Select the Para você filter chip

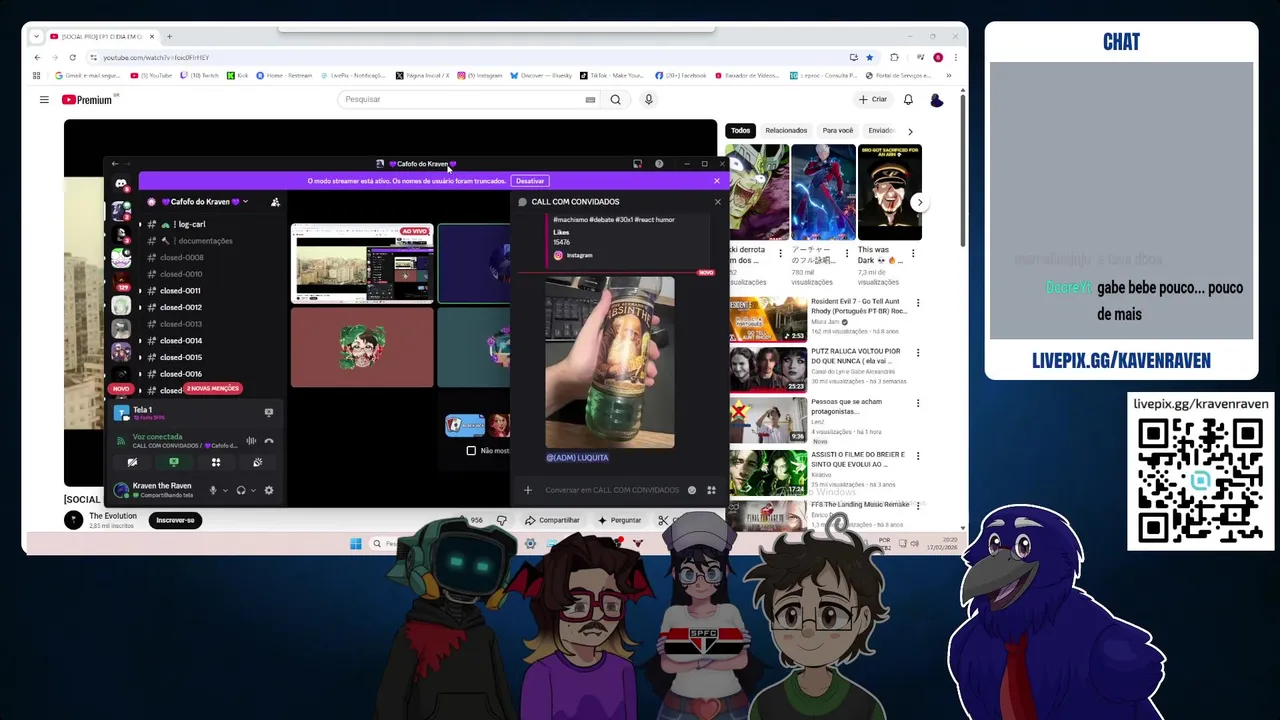(x=838, y=131)
